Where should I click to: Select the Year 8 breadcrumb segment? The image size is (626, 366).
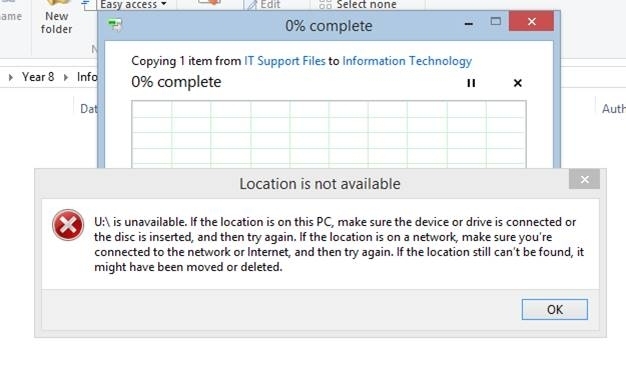tap(38, 77)
